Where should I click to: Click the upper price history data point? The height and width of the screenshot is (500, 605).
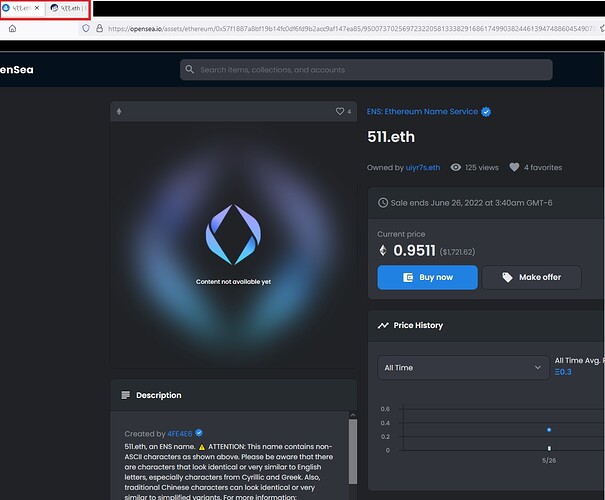[x=549, y=429]
